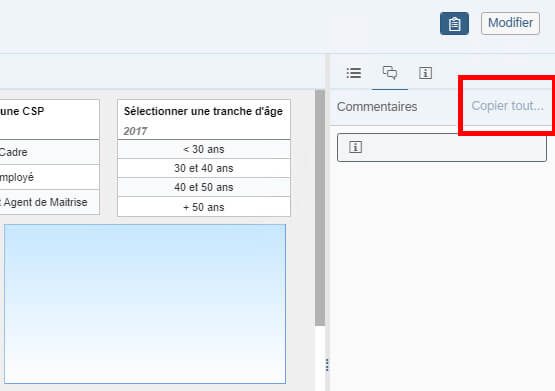Click the Commentaires panel heading
The width and height of the screenshot is (555, 391).
[377, 107]
